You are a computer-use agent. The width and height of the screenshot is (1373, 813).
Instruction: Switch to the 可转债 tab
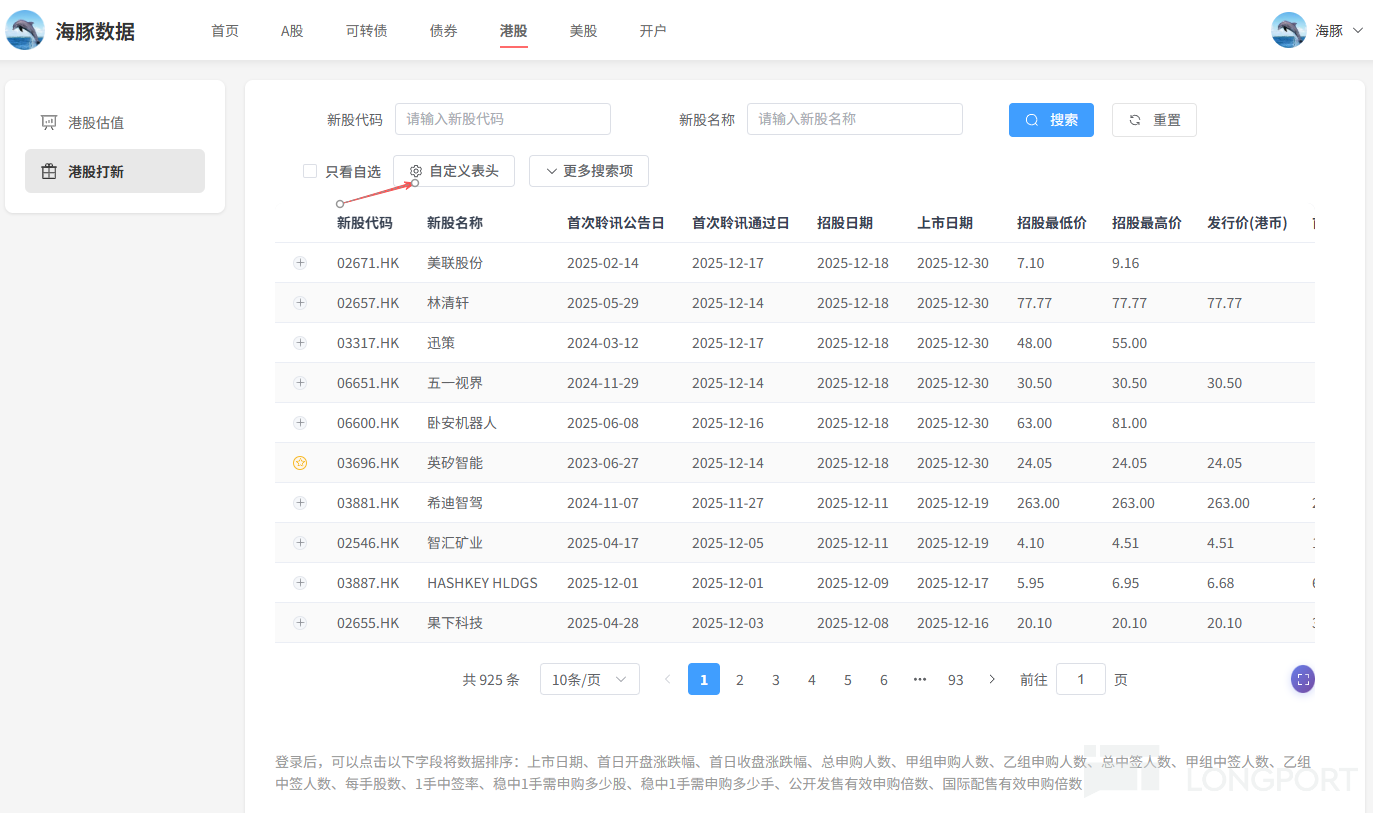(366, 31)
